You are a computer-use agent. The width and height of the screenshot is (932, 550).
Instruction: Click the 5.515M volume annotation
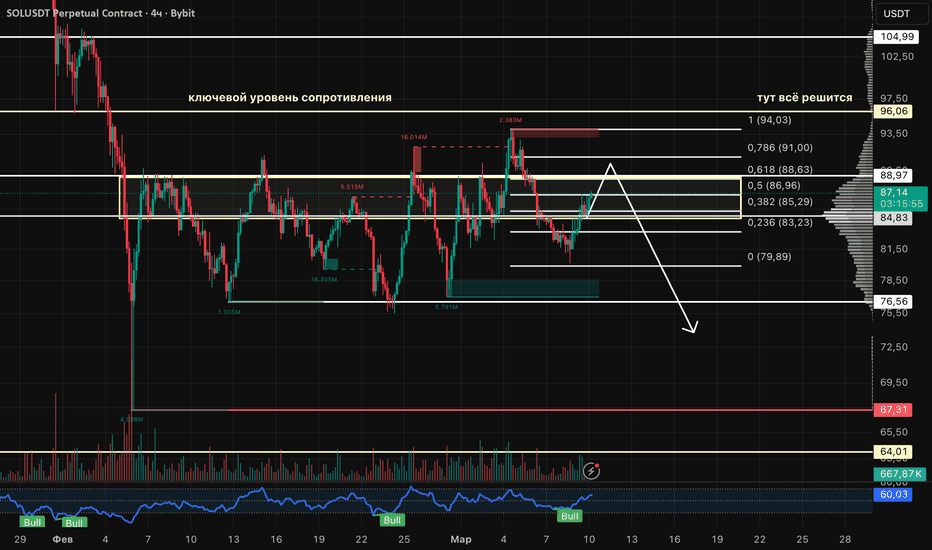tap(352, 187)
